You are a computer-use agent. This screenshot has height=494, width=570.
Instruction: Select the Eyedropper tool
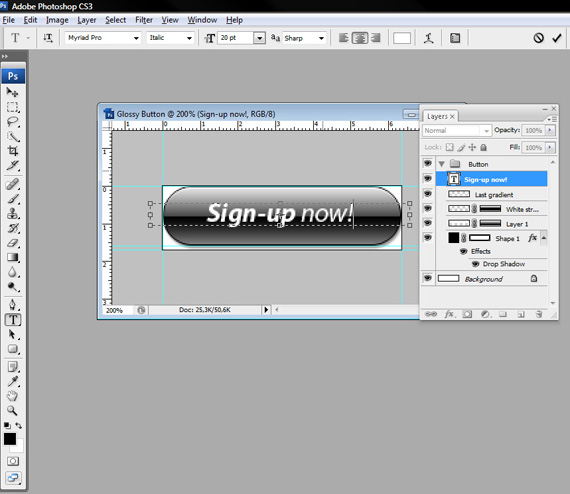click(x=12, y=381)
